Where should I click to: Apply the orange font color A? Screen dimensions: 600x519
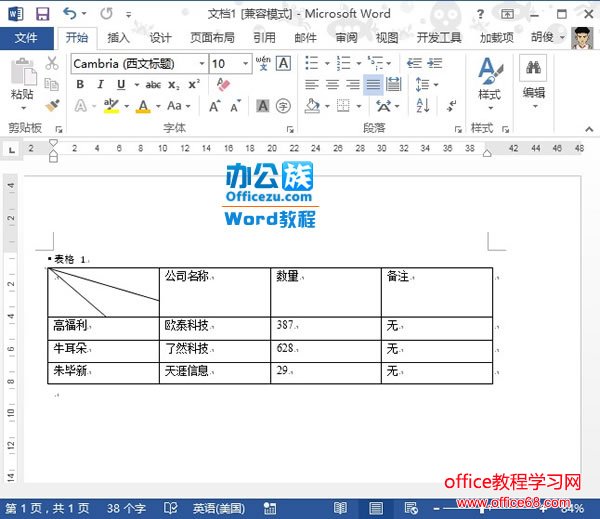143,106
